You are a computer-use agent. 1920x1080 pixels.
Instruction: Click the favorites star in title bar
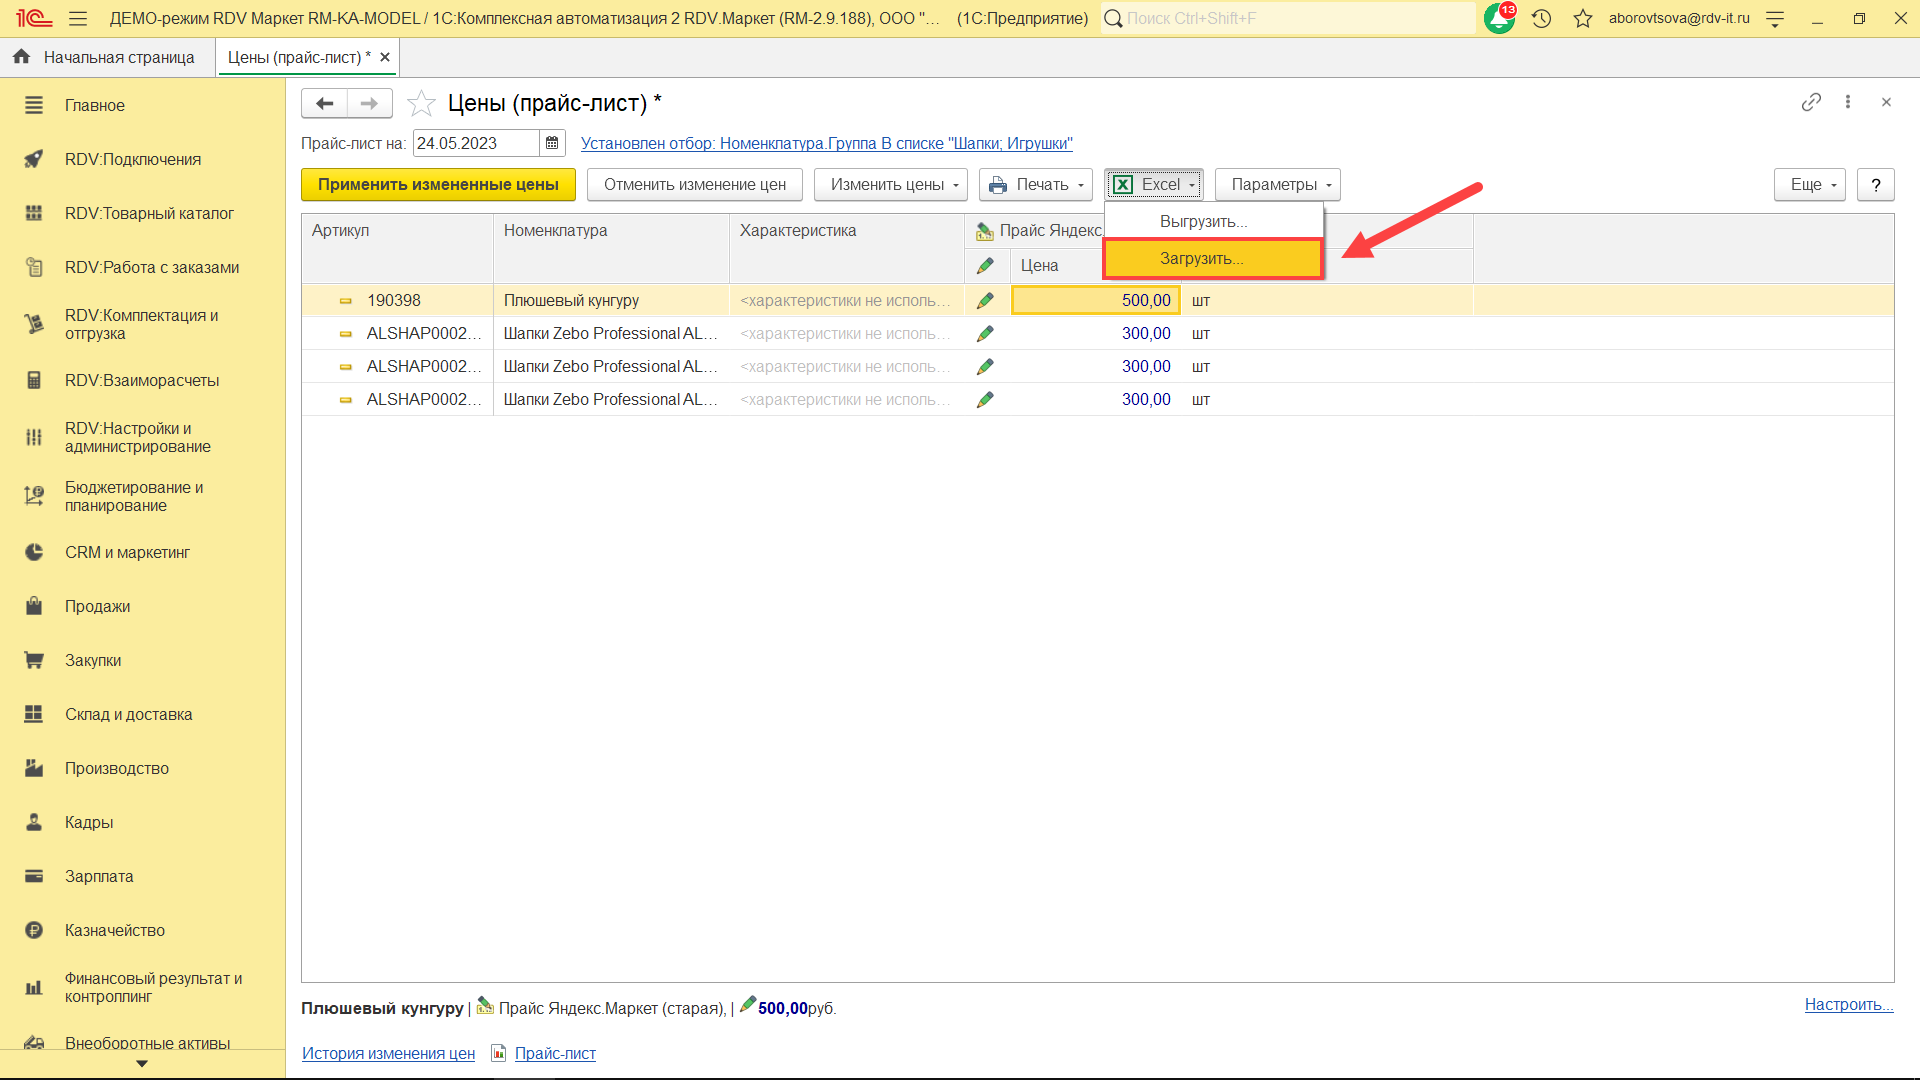1582,19
